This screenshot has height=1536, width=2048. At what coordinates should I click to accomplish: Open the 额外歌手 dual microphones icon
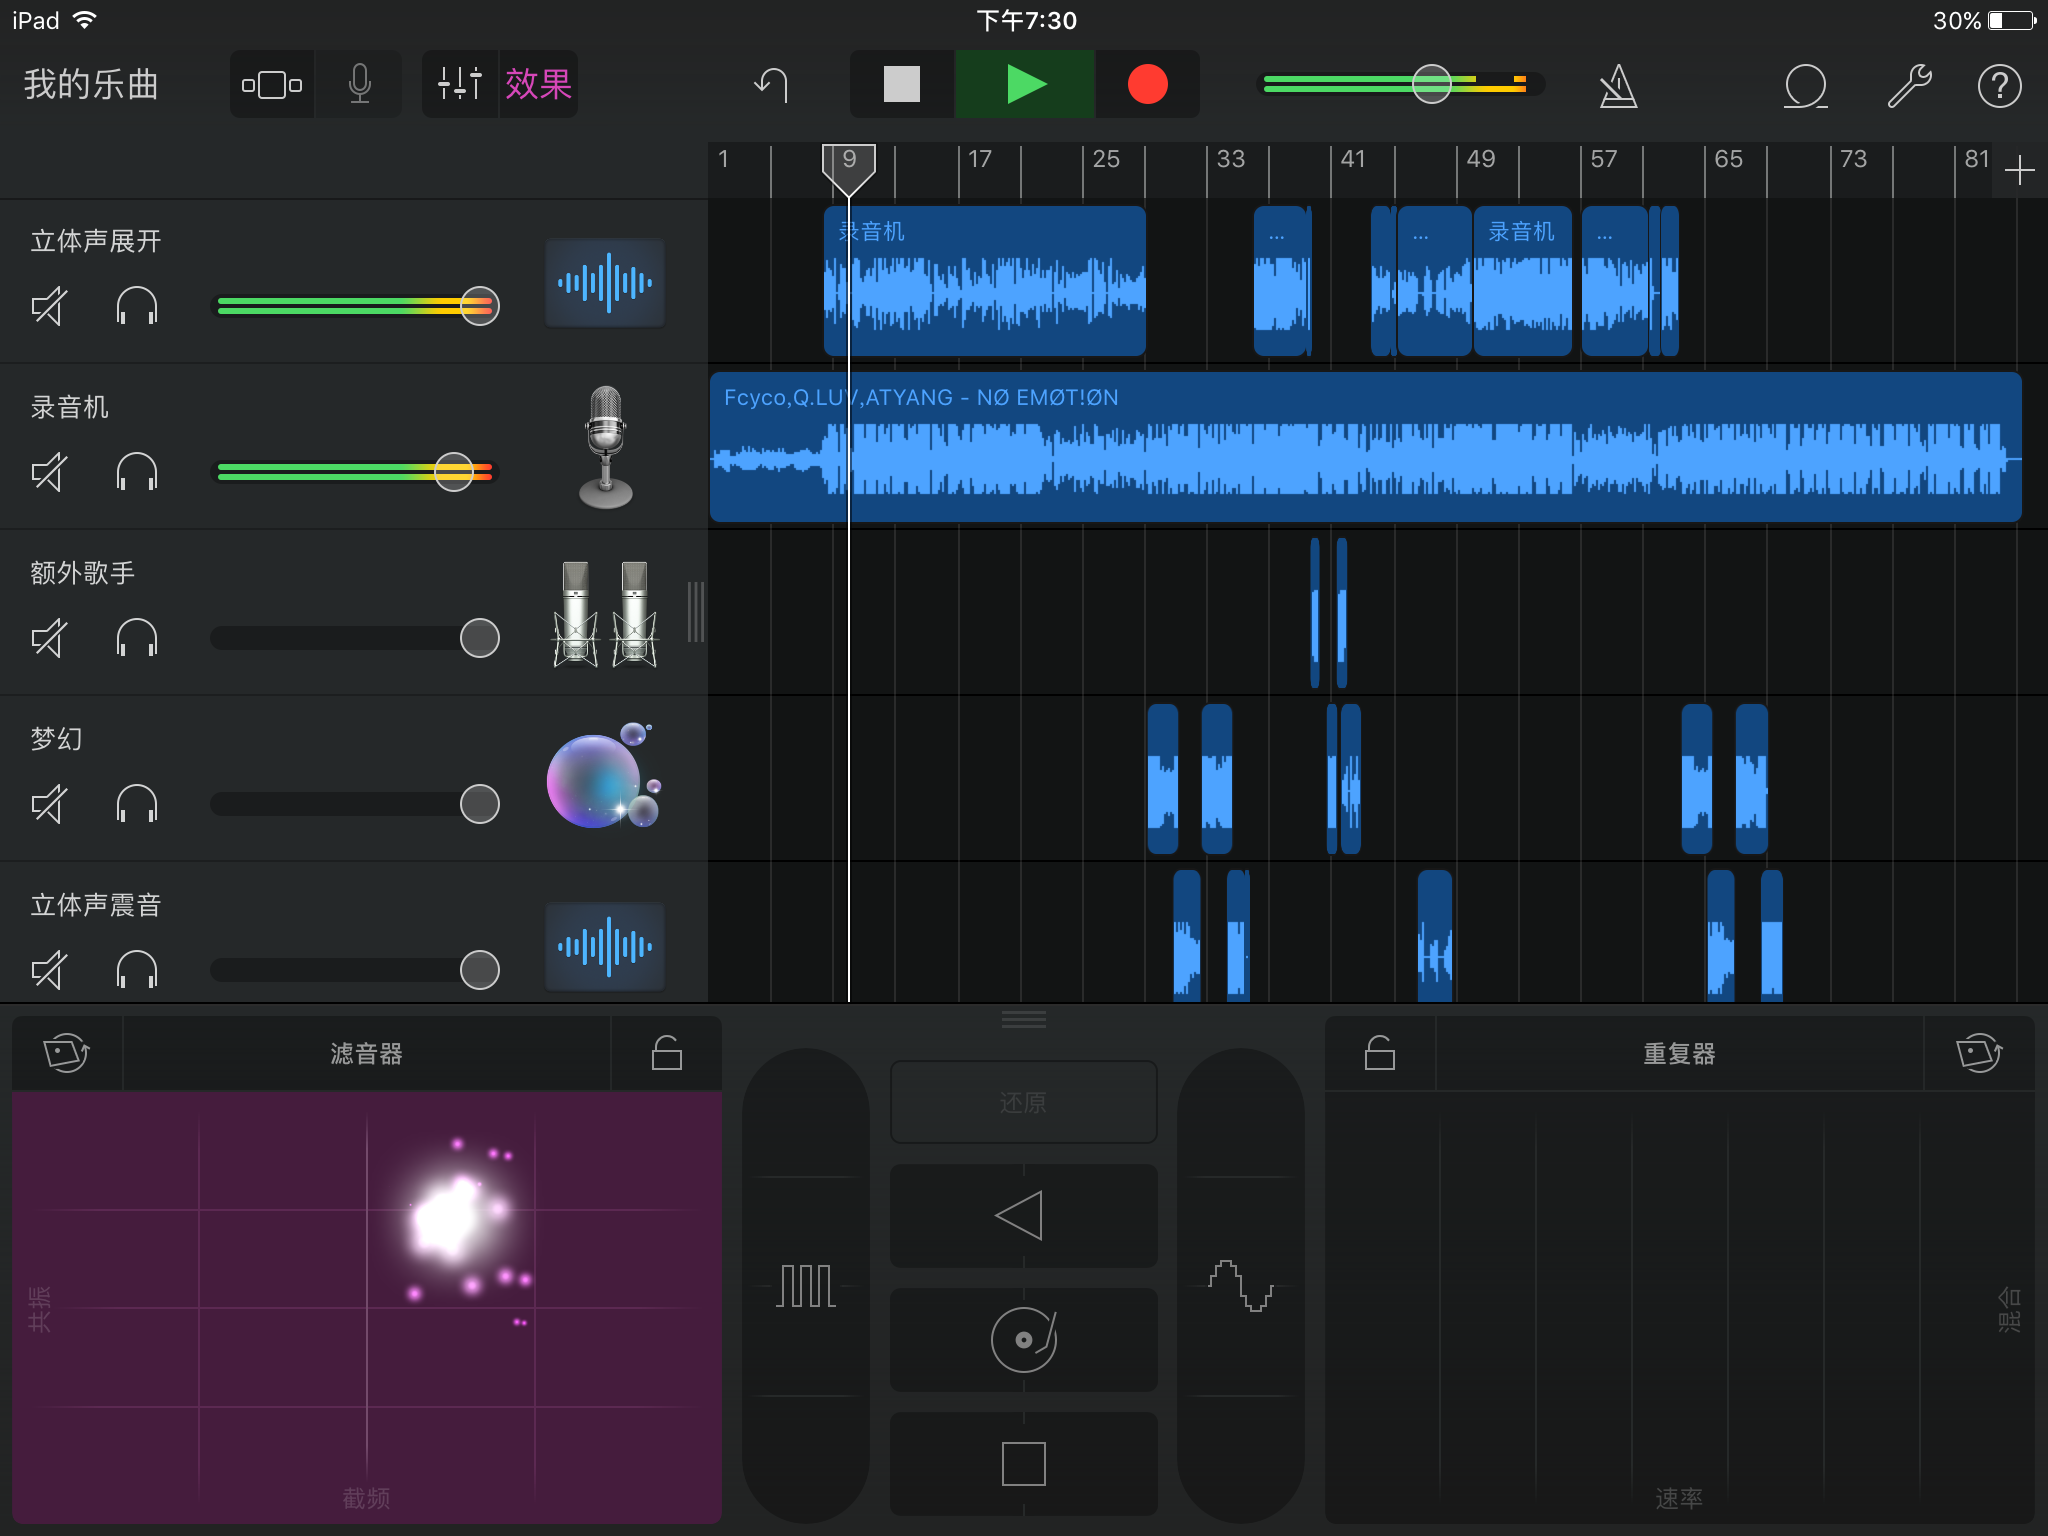point(605,613)
